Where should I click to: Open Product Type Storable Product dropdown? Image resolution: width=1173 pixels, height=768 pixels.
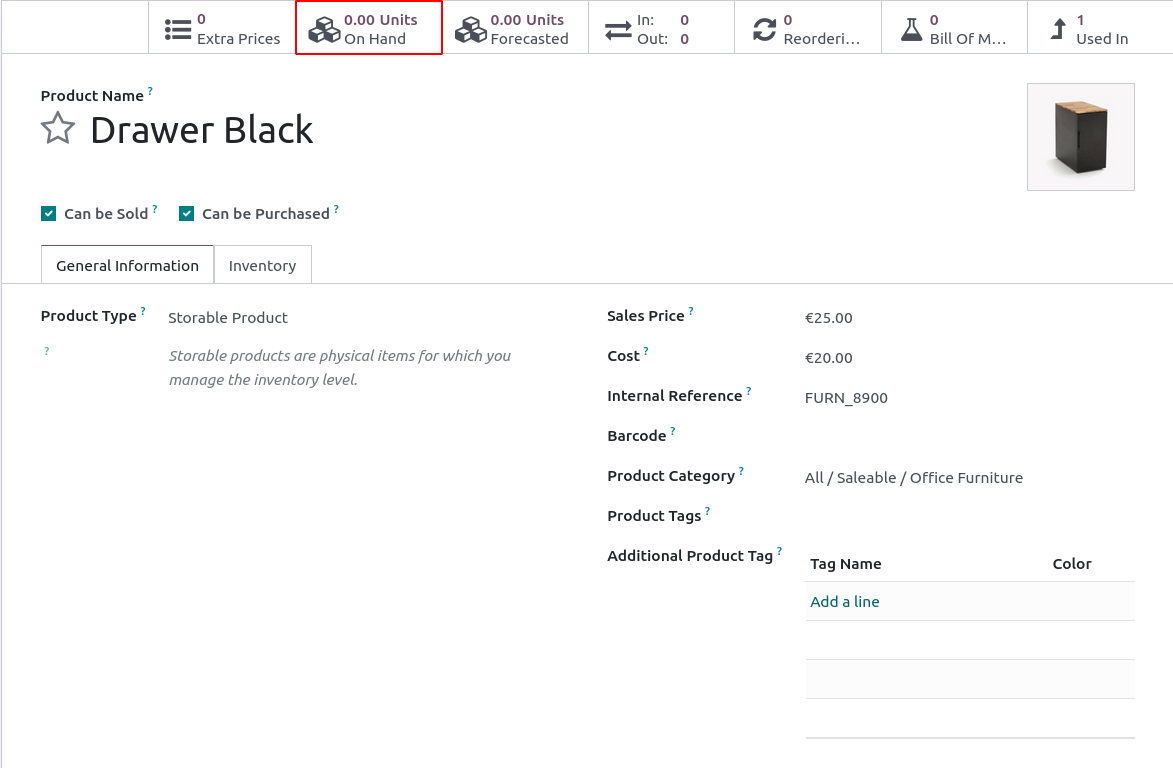367,318
